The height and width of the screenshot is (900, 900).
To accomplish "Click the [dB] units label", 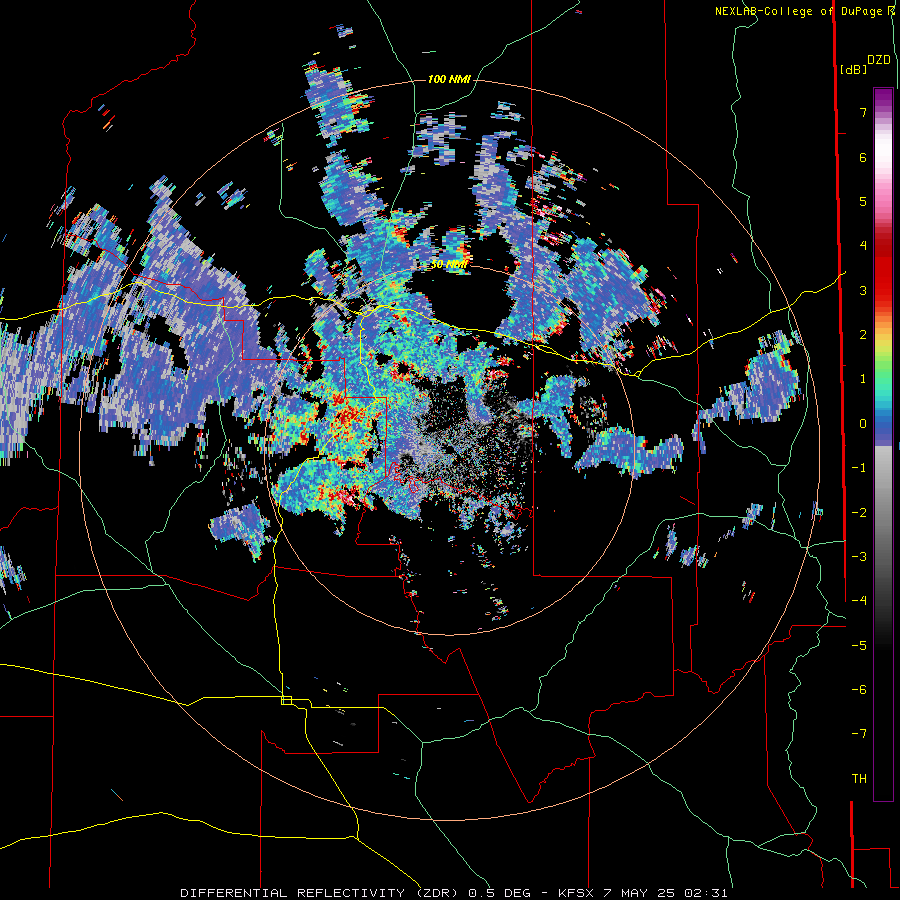I will tap(854, 69).
